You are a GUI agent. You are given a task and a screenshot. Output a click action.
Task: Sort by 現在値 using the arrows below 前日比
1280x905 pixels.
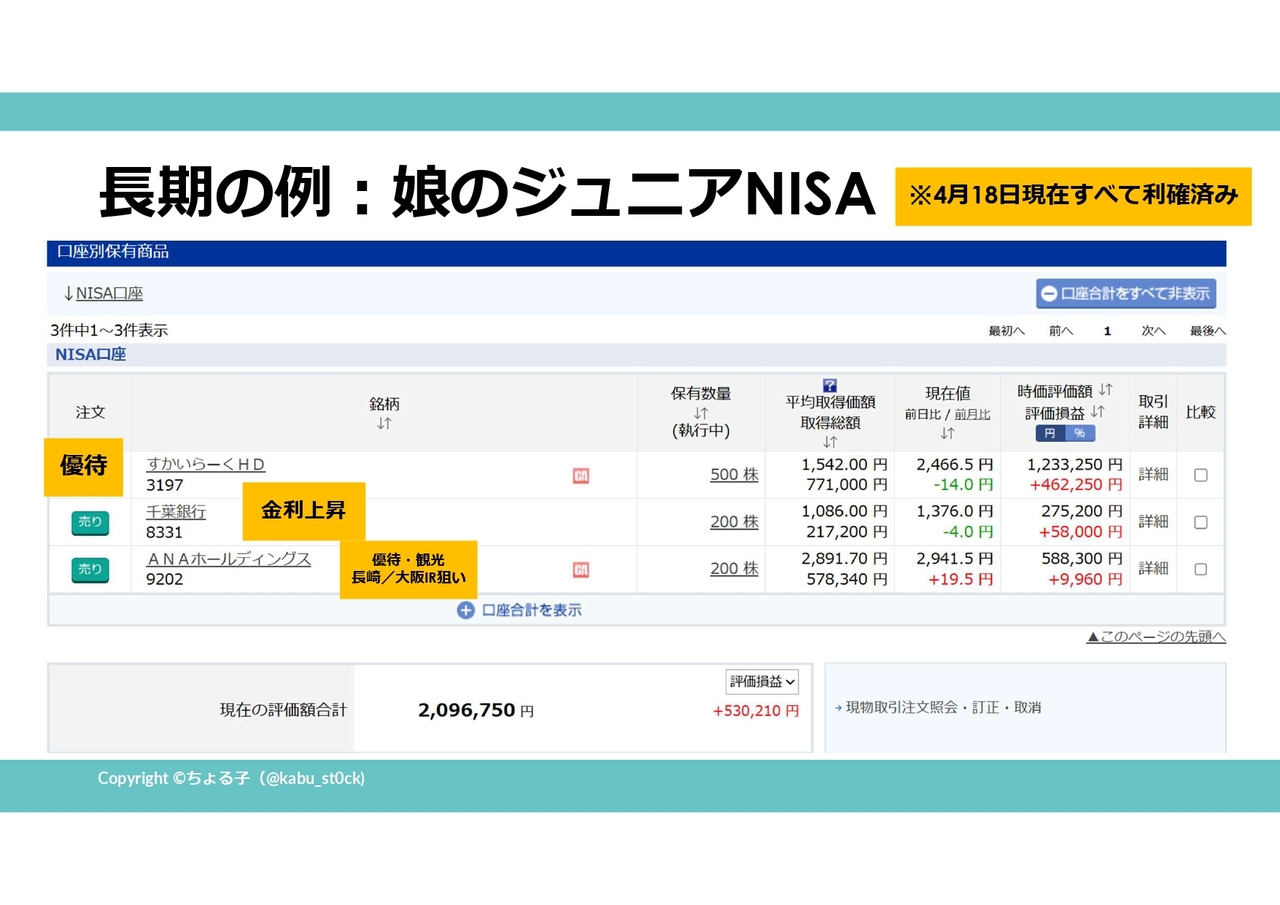pyautogui.click(x=947, y=433)
